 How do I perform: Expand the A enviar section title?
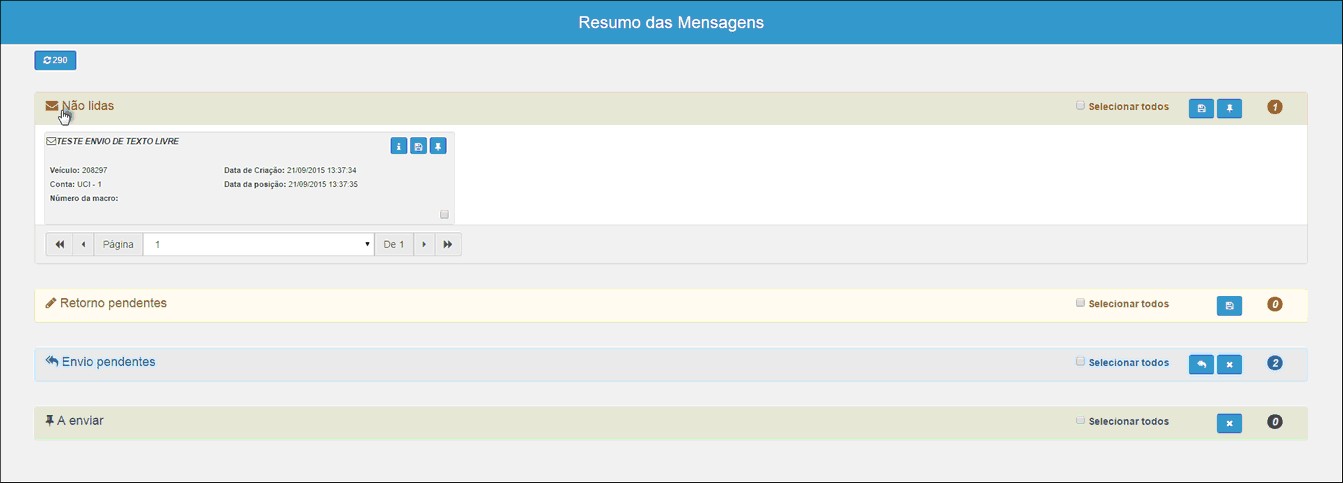coord(80,421)
